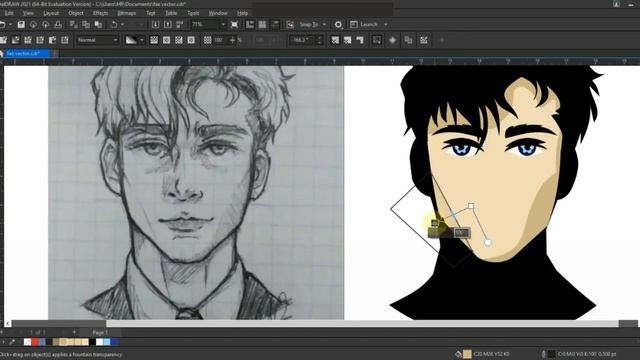This screenshot has width=640, height=360.
Task: Click the round transparency end node
Action: click(x=488, y=242)
